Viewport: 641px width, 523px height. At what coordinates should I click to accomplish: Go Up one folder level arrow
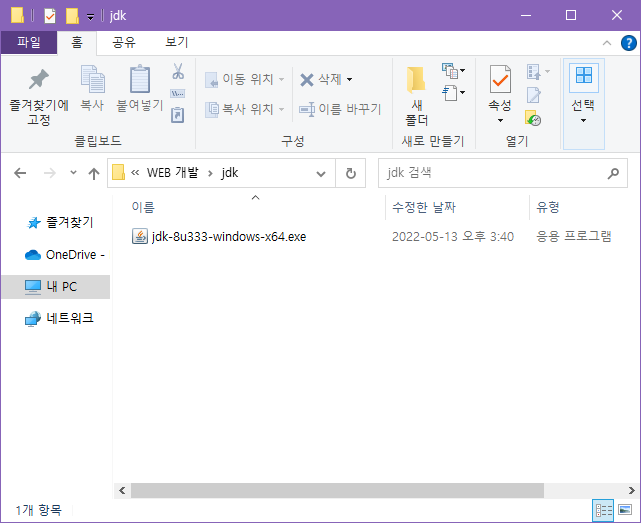(94, 173)
